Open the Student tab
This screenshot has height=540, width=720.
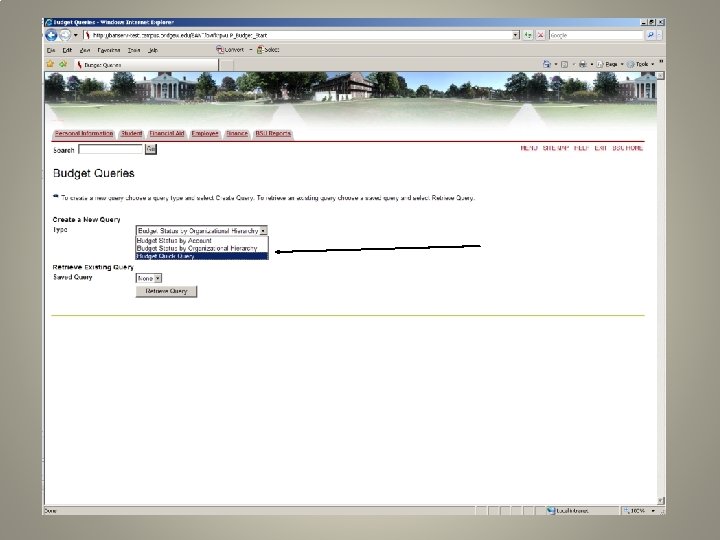pyautogui.click(x=131, y=134)
